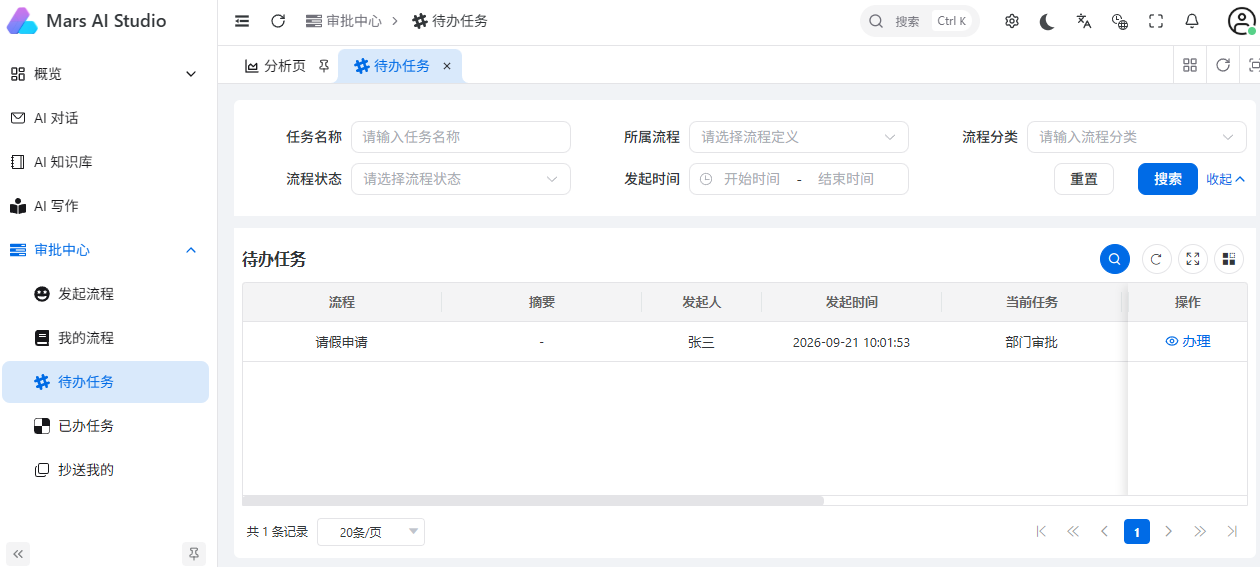
Task: Jump back pages double-left icon
Action: (x=1073, y=532)
